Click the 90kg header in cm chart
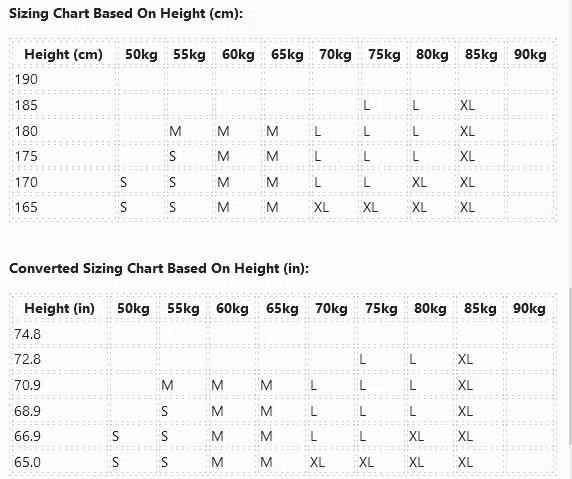 click(530, 54)
